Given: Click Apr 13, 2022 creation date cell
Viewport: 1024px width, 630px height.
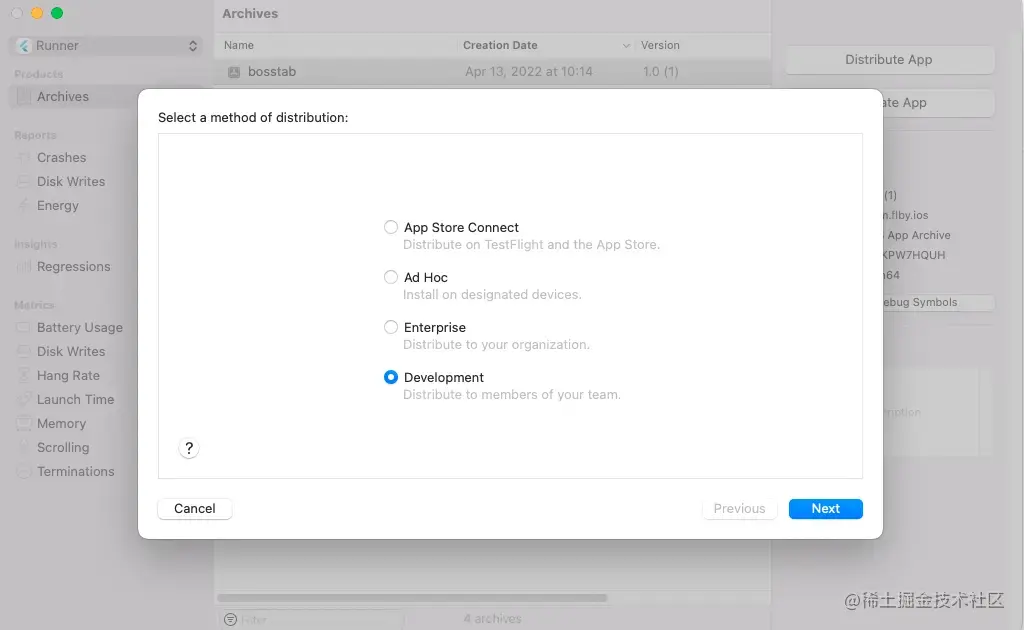Looking at the screenshot, I should tap(529, 72).
